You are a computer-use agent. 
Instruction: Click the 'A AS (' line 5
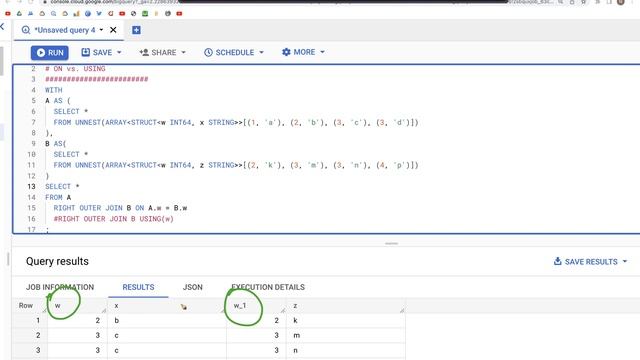tap(58, 101)
